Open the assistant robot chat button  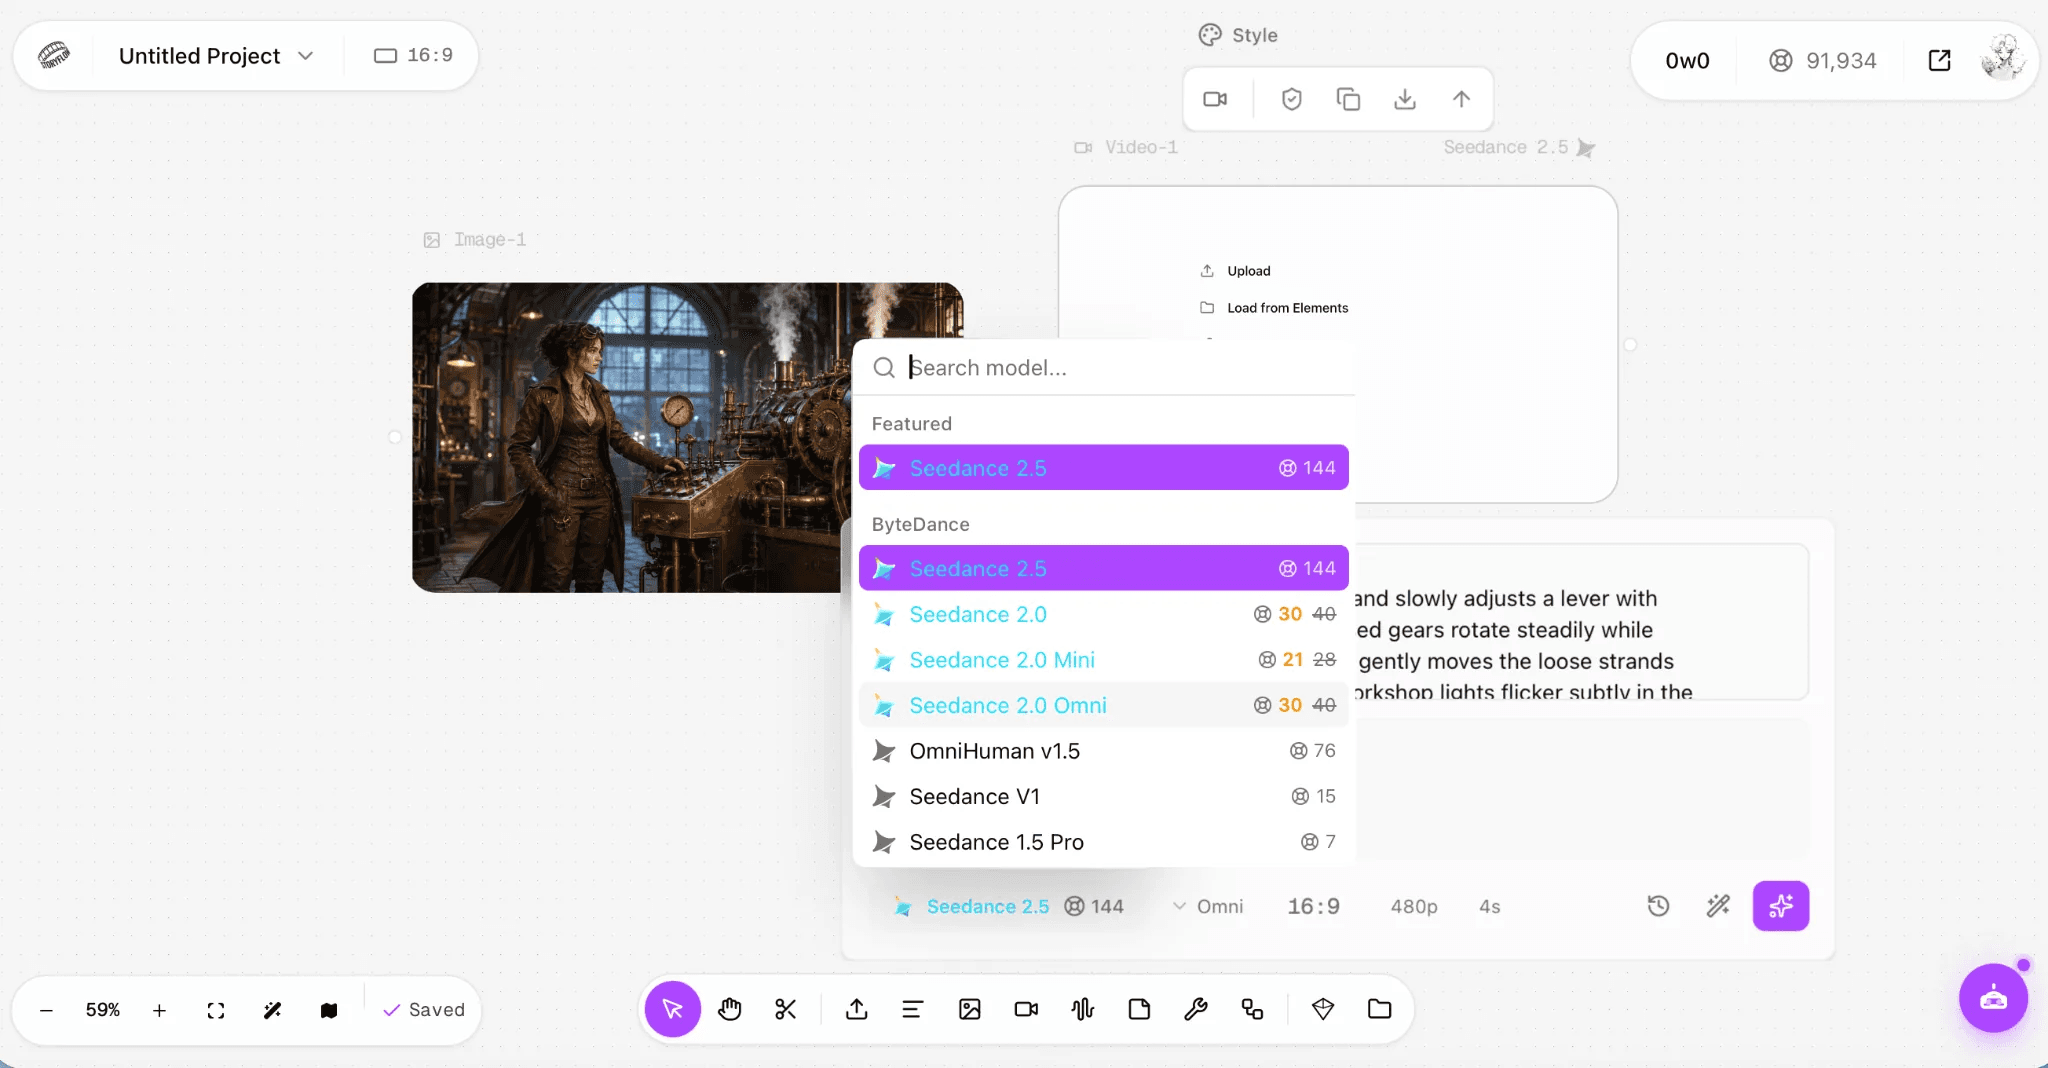(x=1993, y=997)
